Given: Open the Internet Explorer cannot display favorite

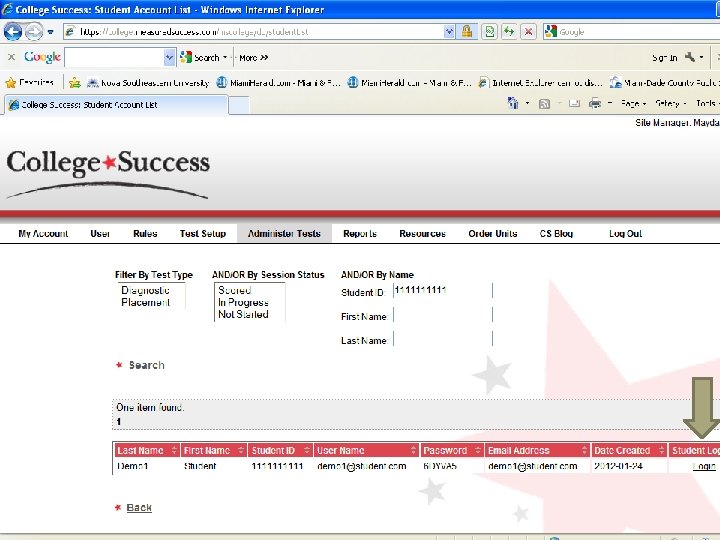Looking at the screenshot, I should click(540, 83).
